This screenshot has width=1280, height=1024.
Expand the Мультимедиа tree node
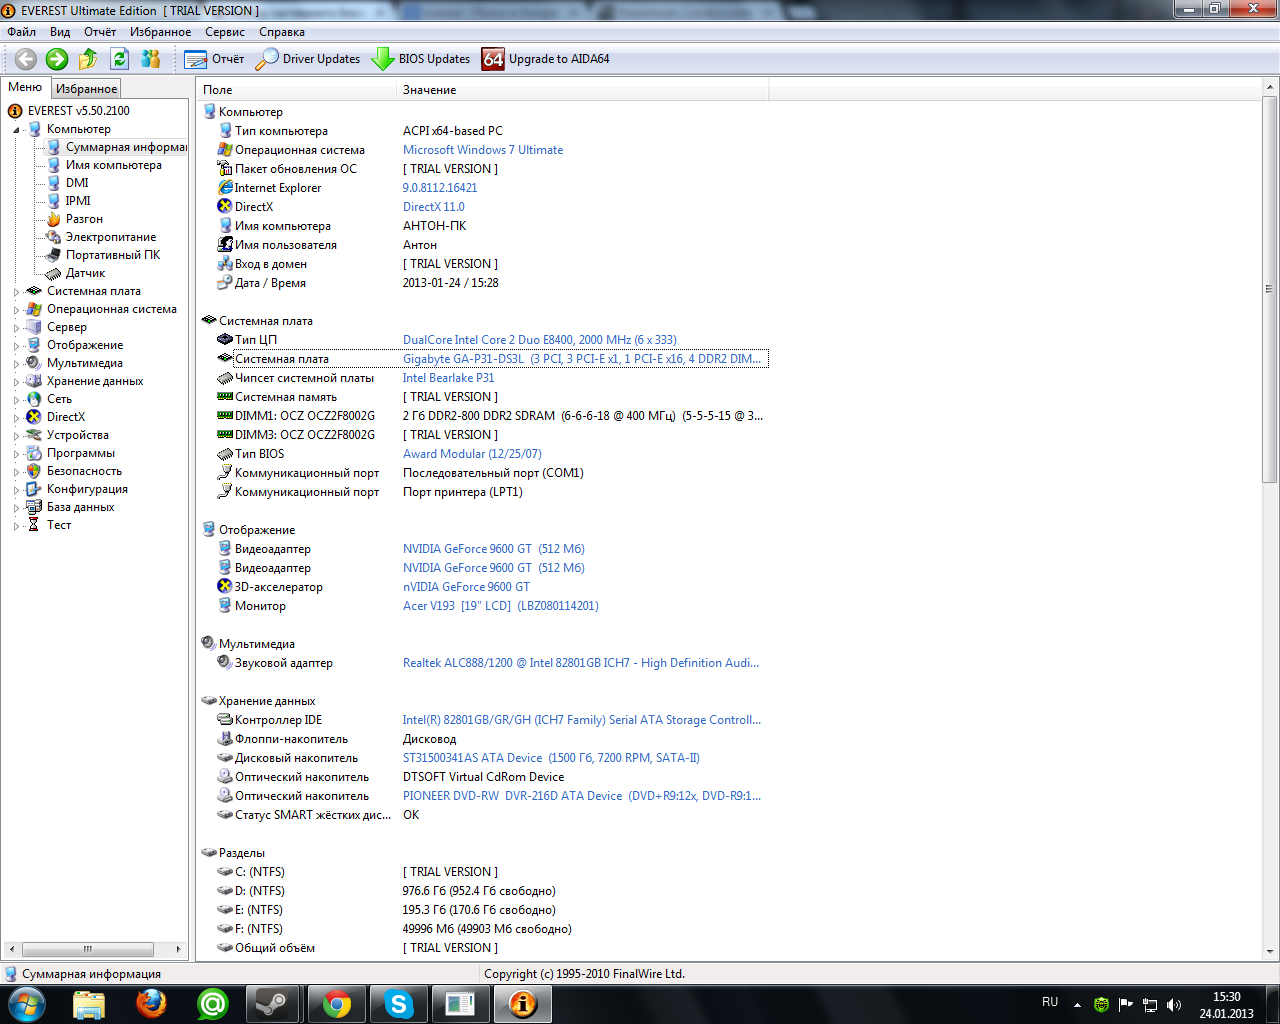[16, 364]
